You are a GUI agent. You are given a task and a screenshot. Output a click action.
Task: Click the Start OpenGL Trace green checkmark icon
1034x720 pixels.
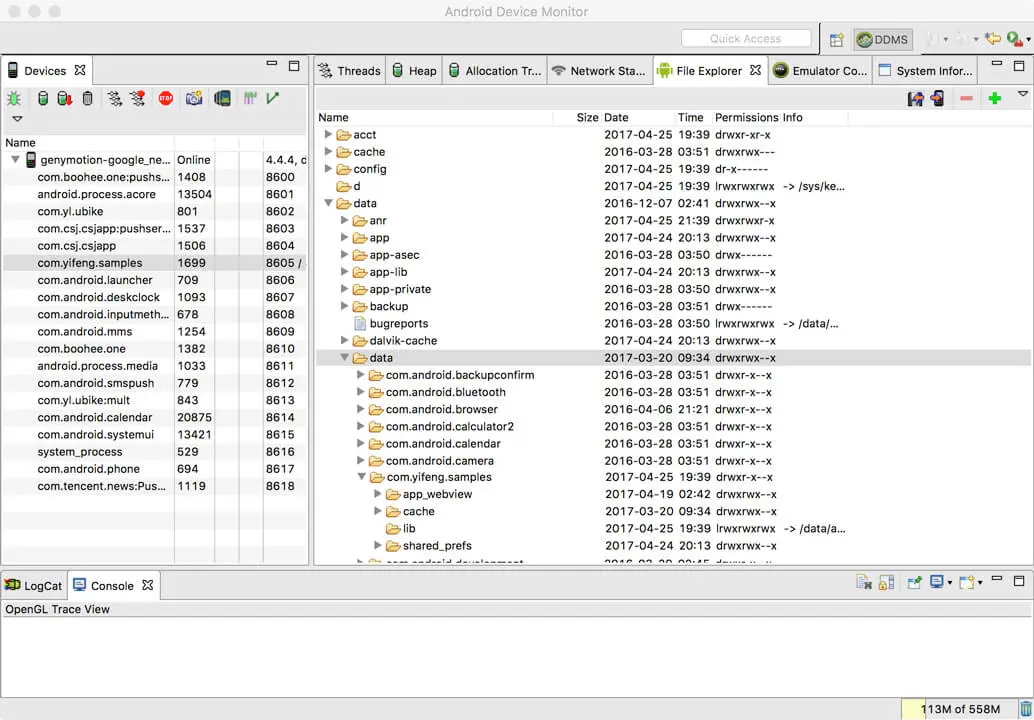coord(272,98)
